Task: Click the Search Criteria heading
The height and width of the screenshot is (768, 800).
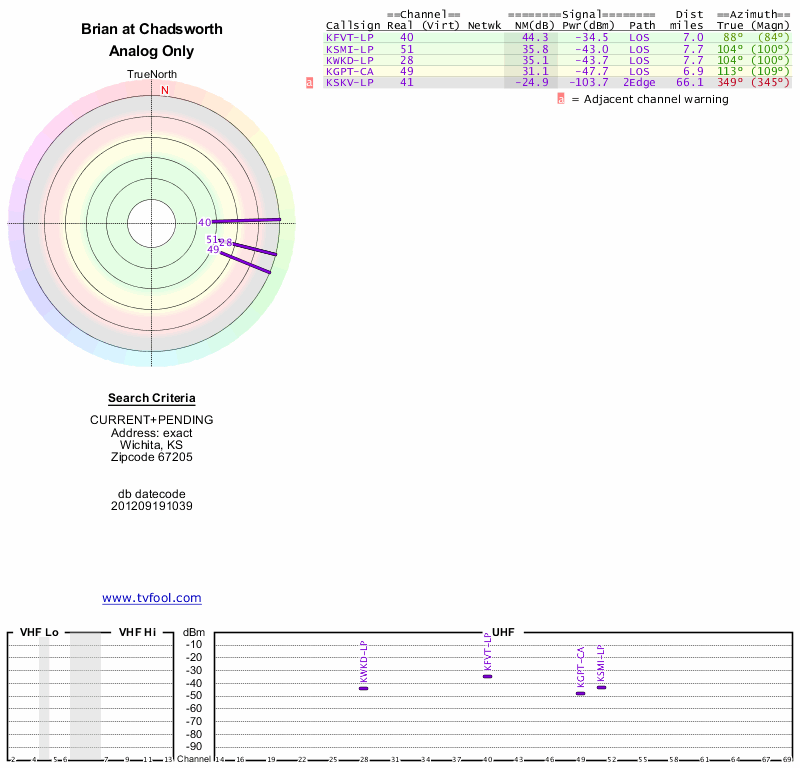Action: tap(152, 398)
